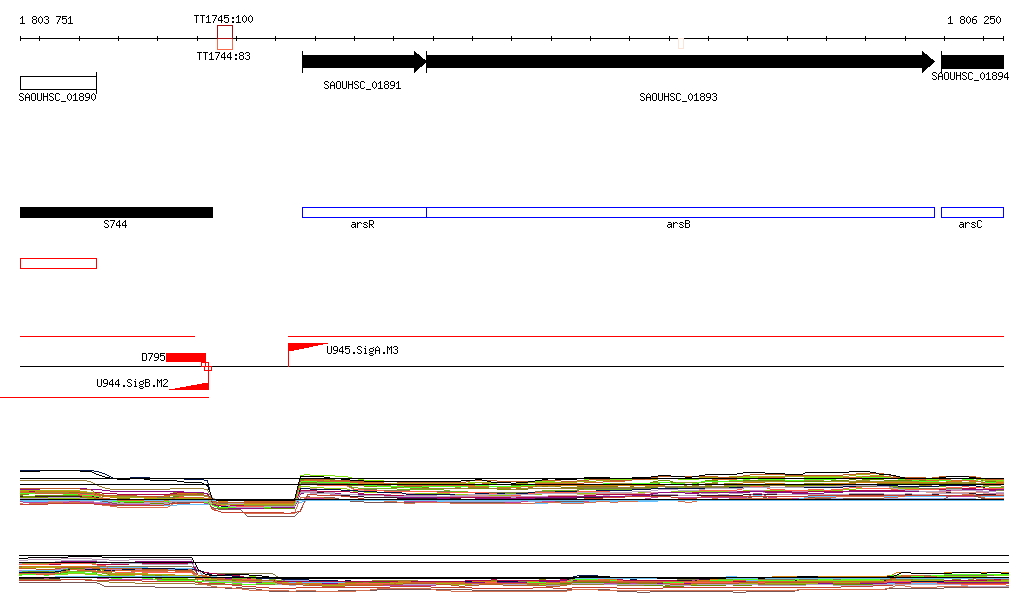Image resolution: width=1024 pixels, height=611 pixels.
Task: Select the long SAOUHSC_01893 gene arrow
Action: click(680, 62)
